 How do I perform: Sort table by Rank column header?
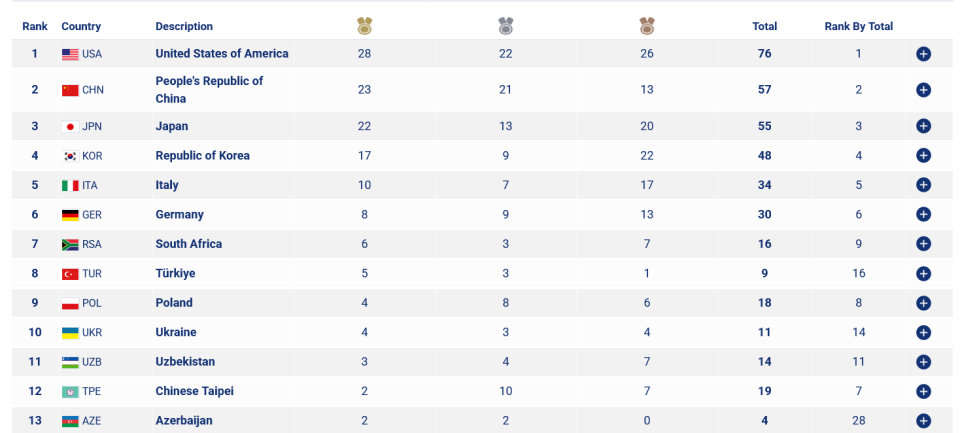(35, 26)
